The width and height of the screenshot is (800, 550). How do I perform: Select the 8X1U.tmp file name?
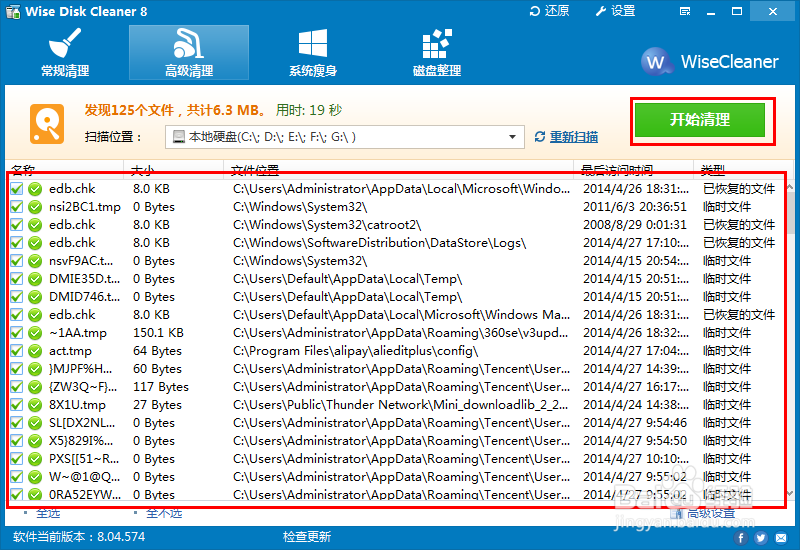click(x=77, y=405)
